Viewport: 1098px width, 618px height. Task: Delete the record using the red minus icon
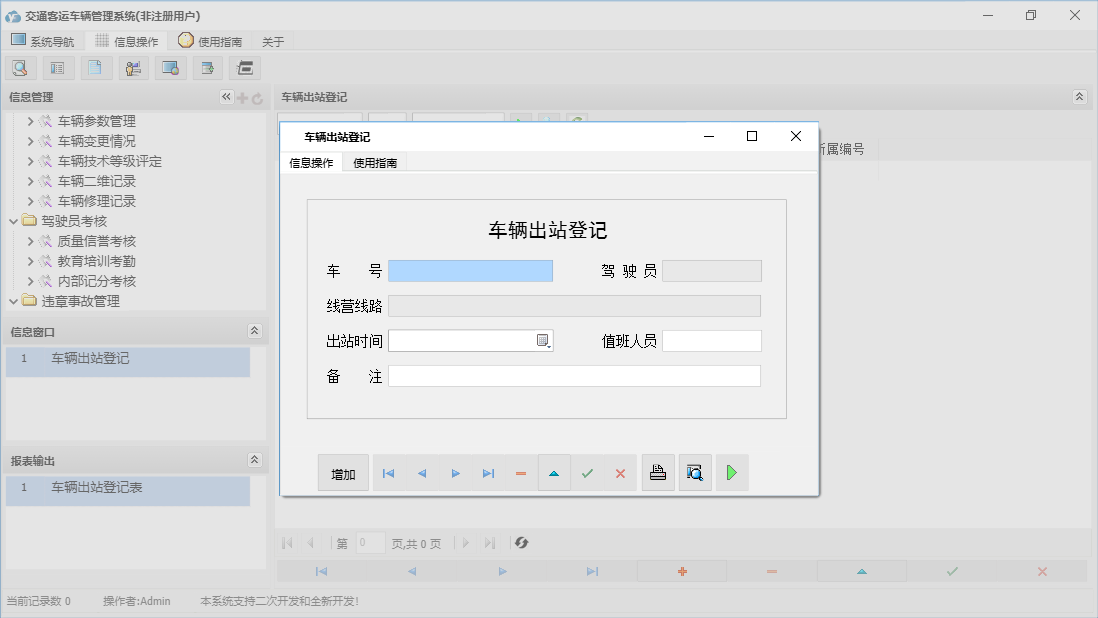tap(520, 472)
